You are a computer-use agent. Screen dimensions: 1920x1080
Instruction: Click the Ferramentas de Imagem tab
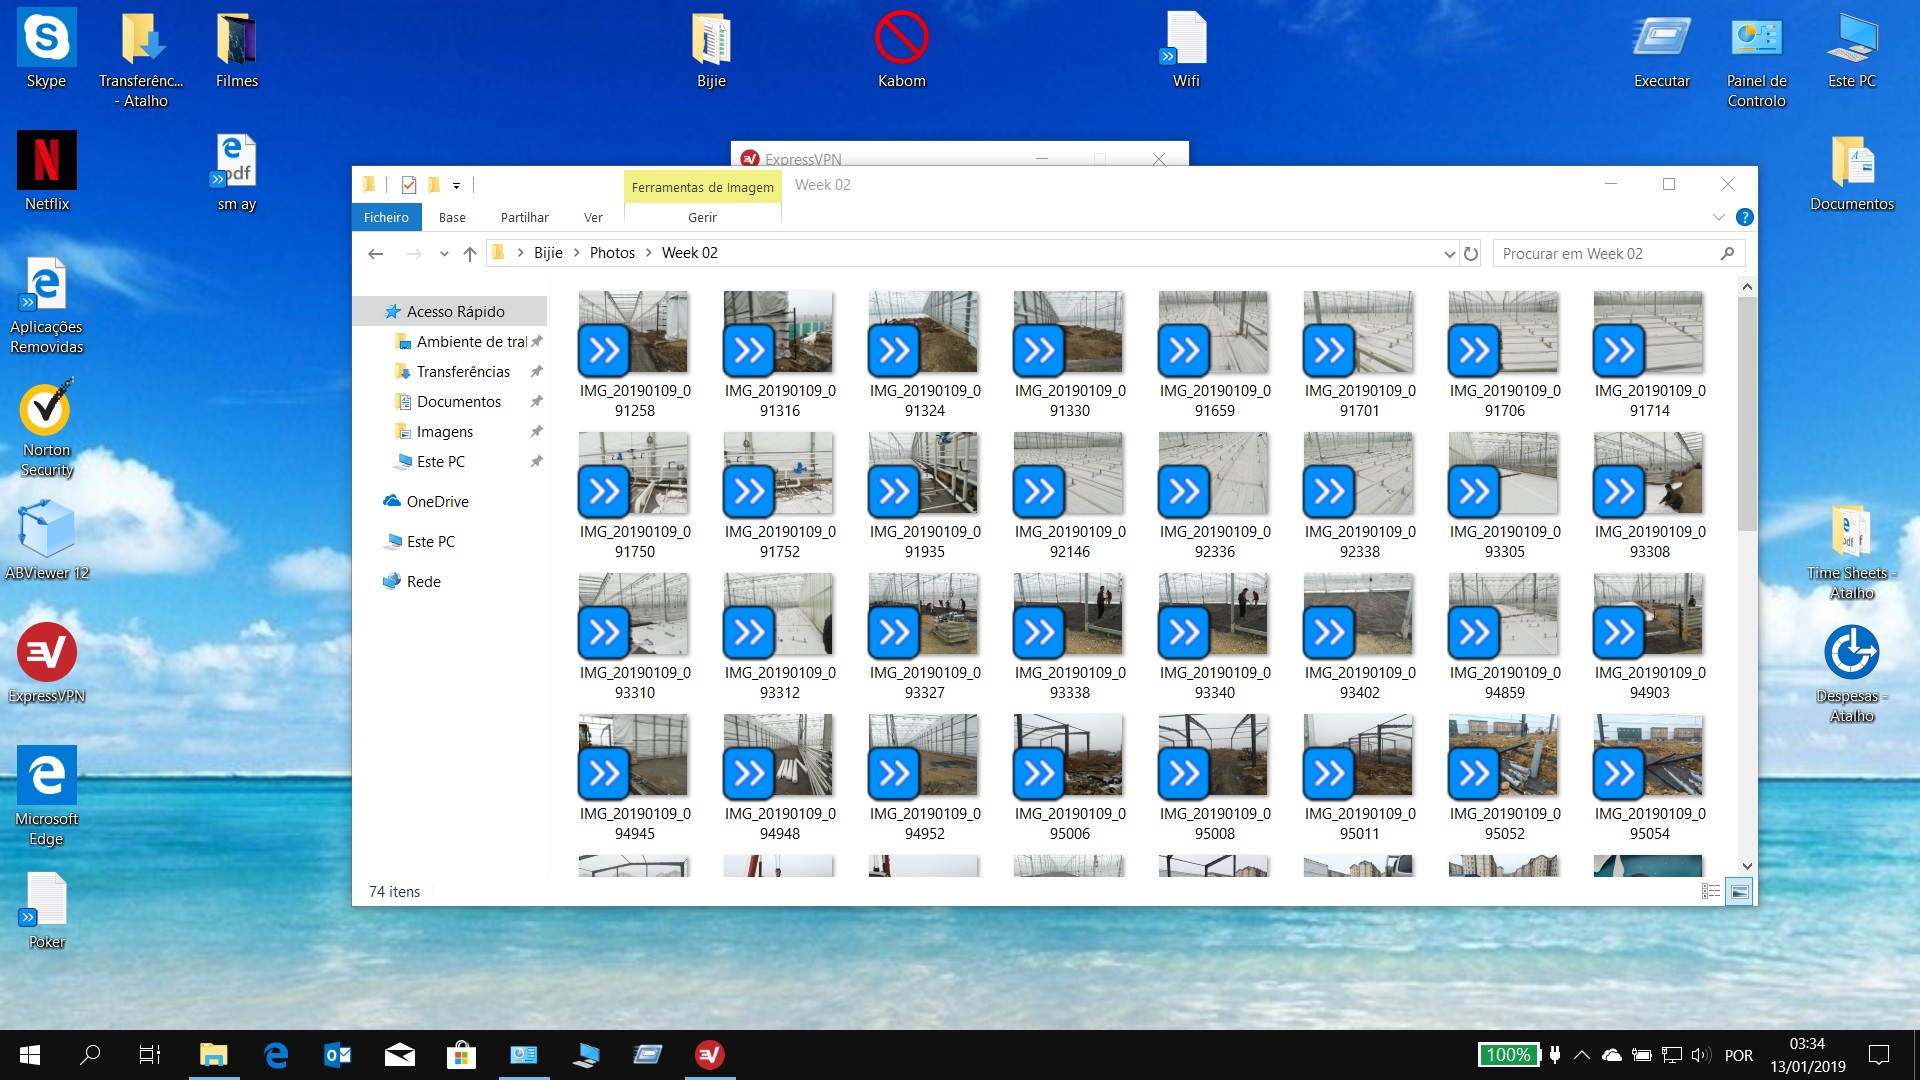[703, 186]
